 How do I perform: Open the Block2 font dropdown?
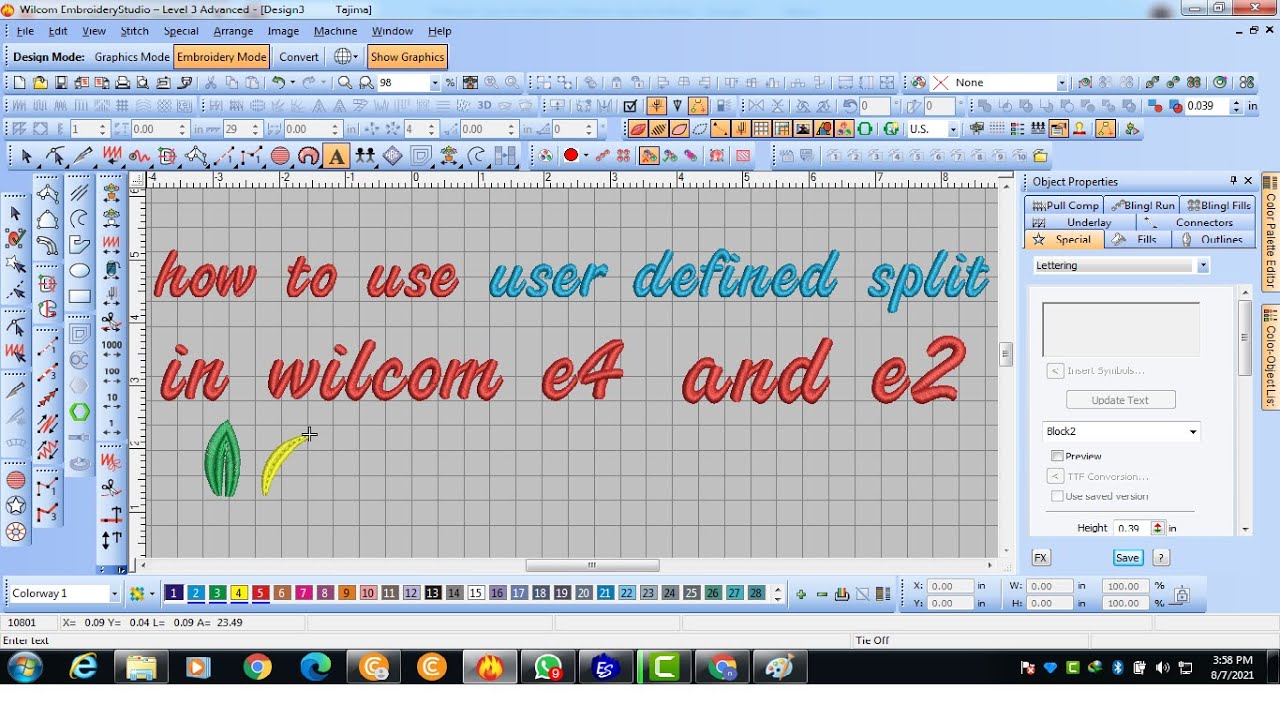(x=1193, y=432)
